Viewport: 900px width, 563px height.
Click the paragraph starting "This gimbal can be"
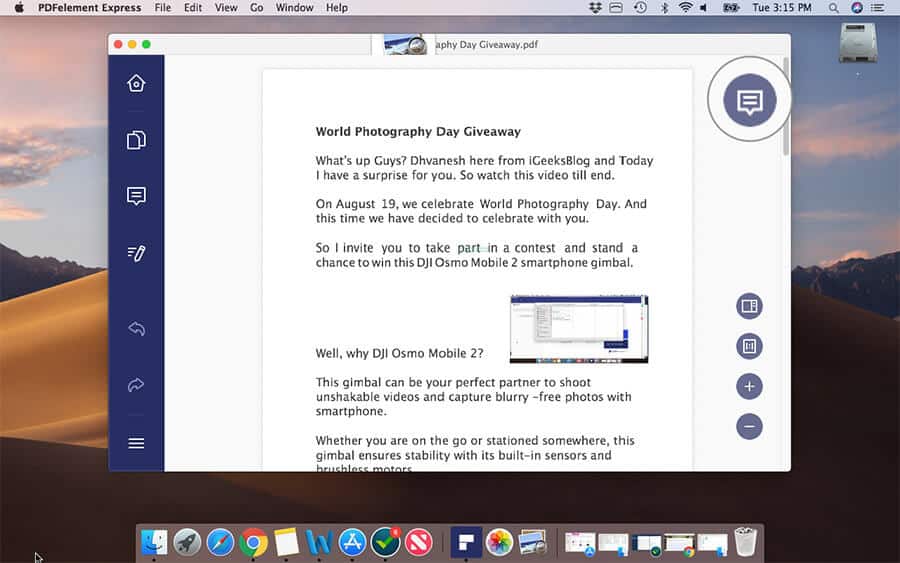[x=474, y=397]
